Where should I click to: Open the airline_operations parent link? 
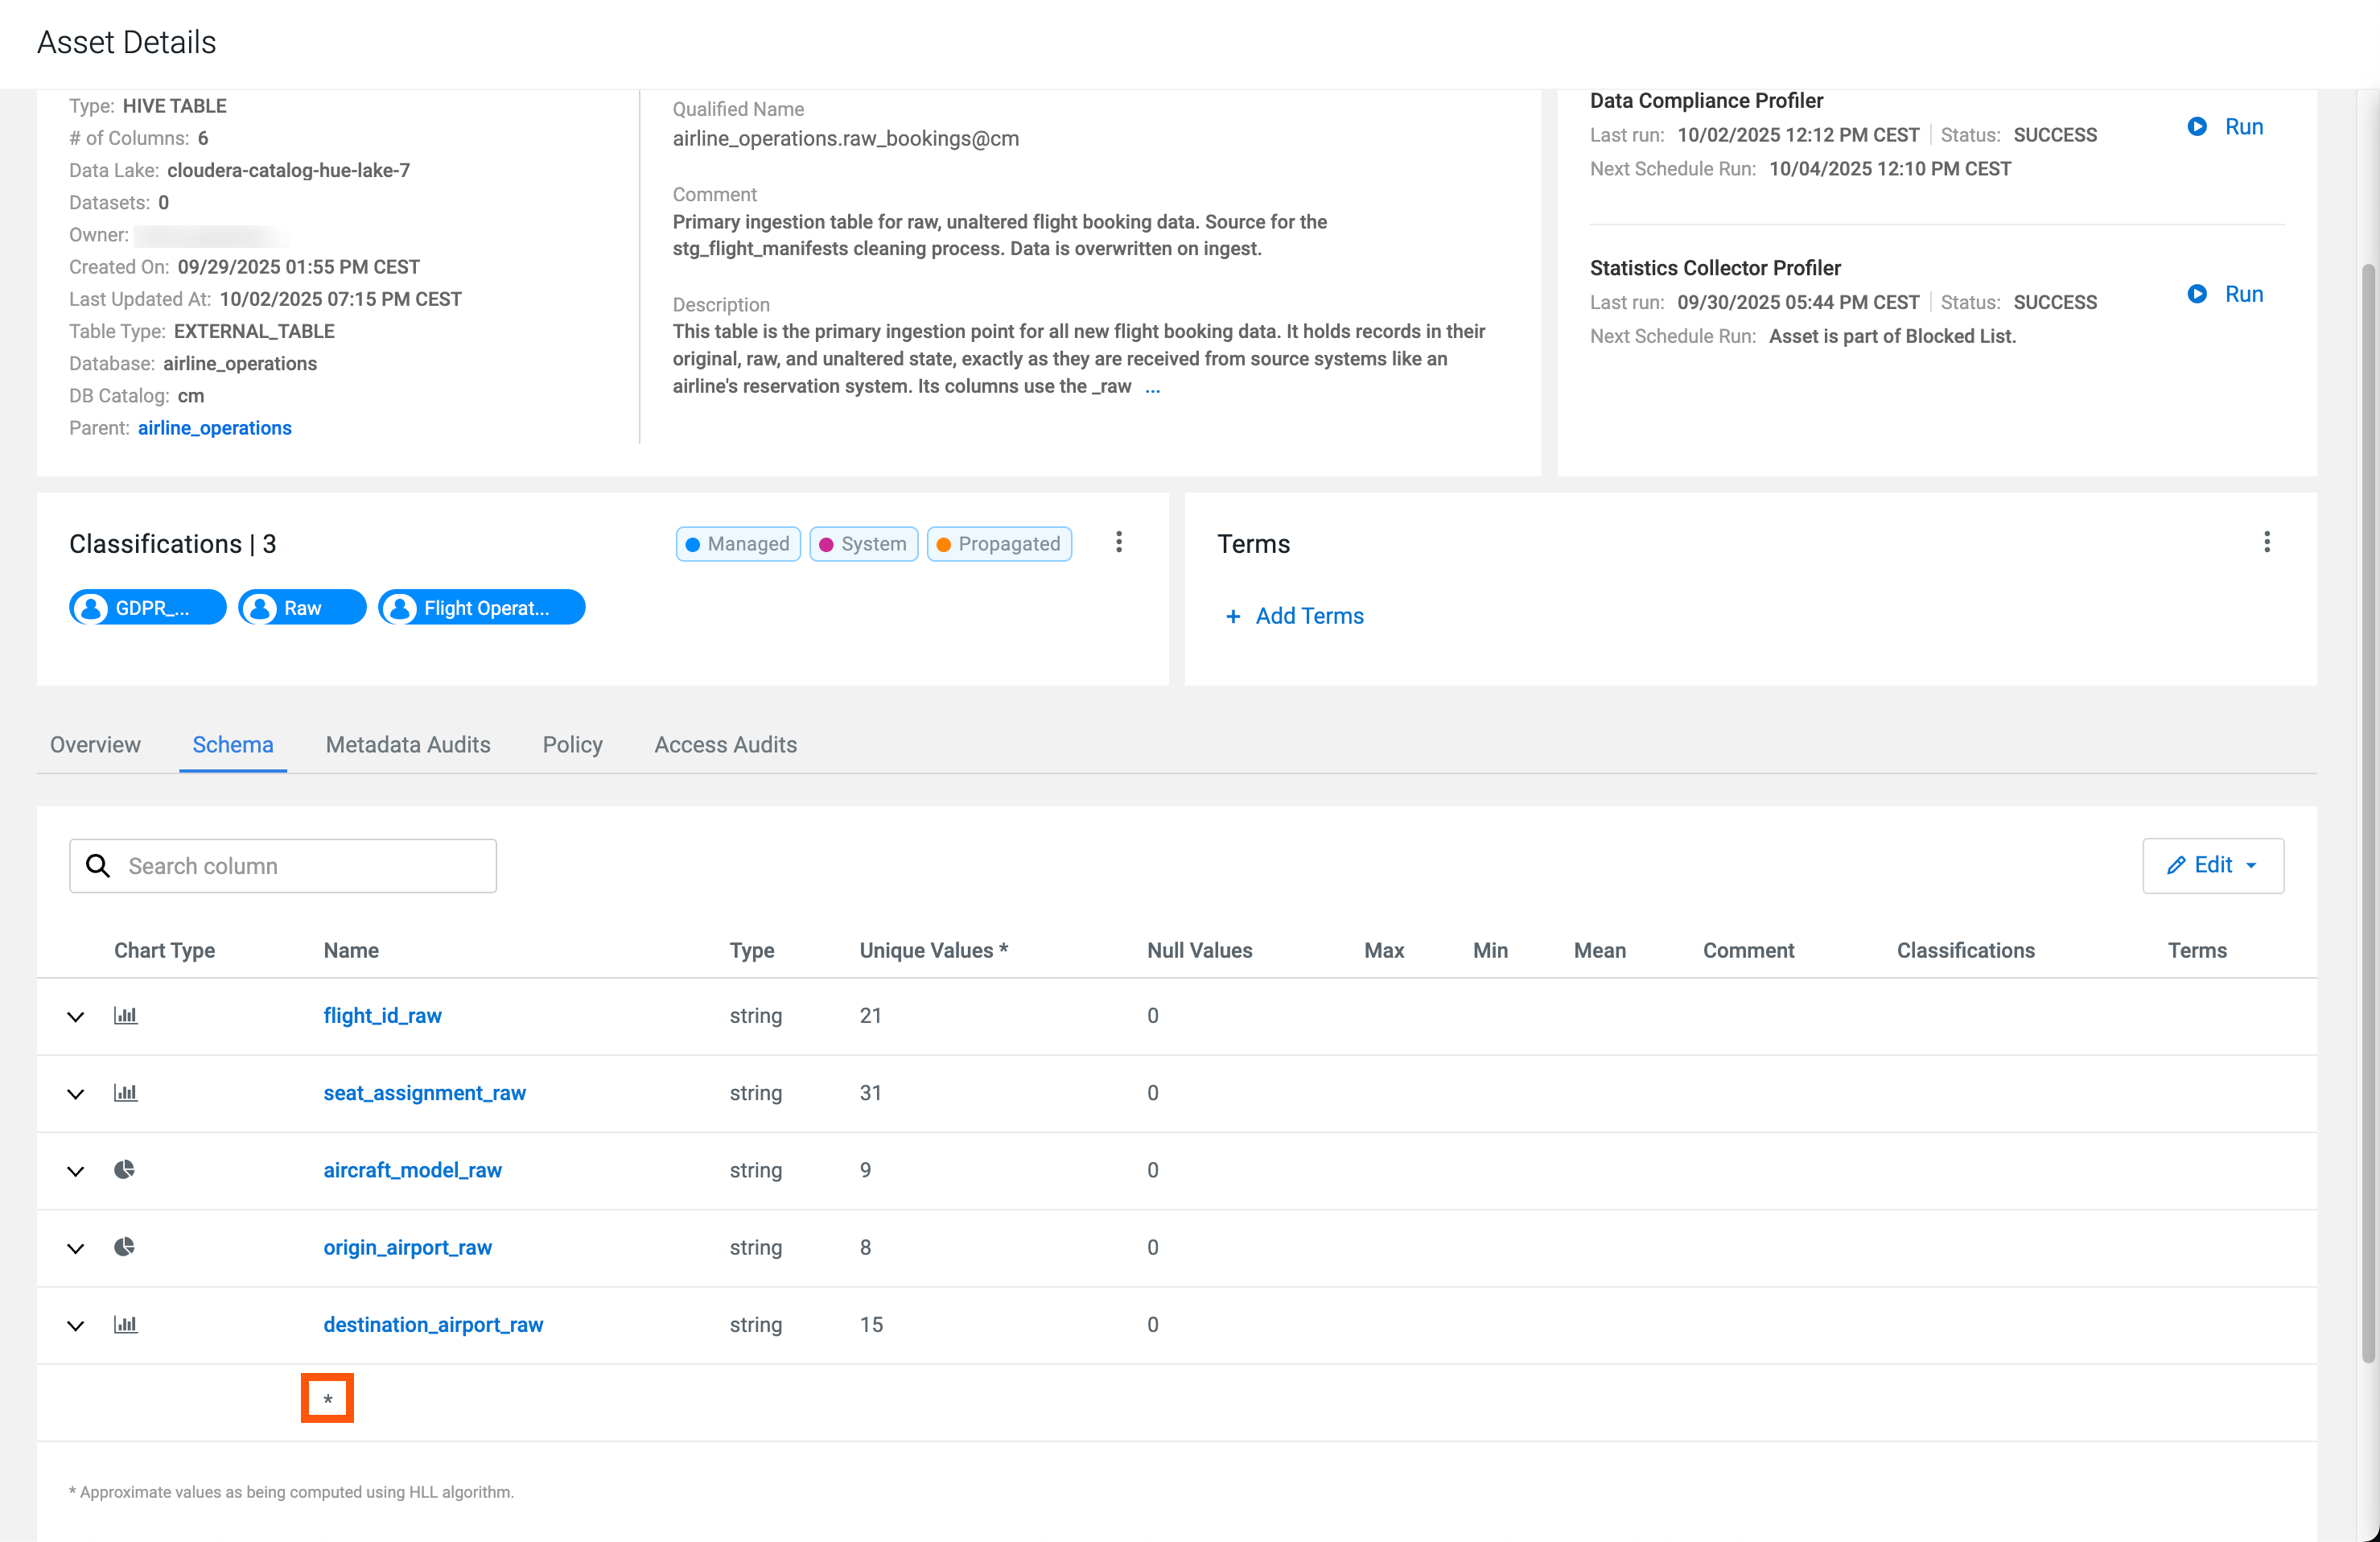click(214, 428)
